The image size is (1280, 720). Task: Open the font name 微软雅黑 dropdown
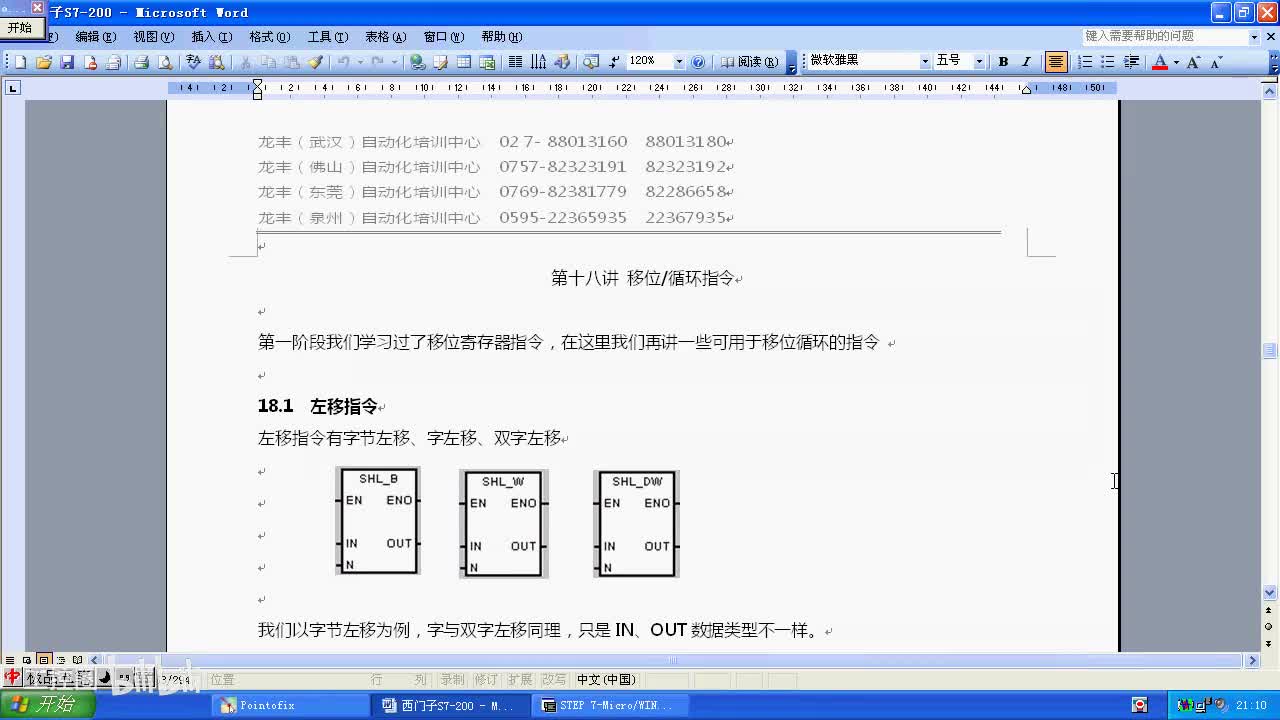tap(925, 62)
